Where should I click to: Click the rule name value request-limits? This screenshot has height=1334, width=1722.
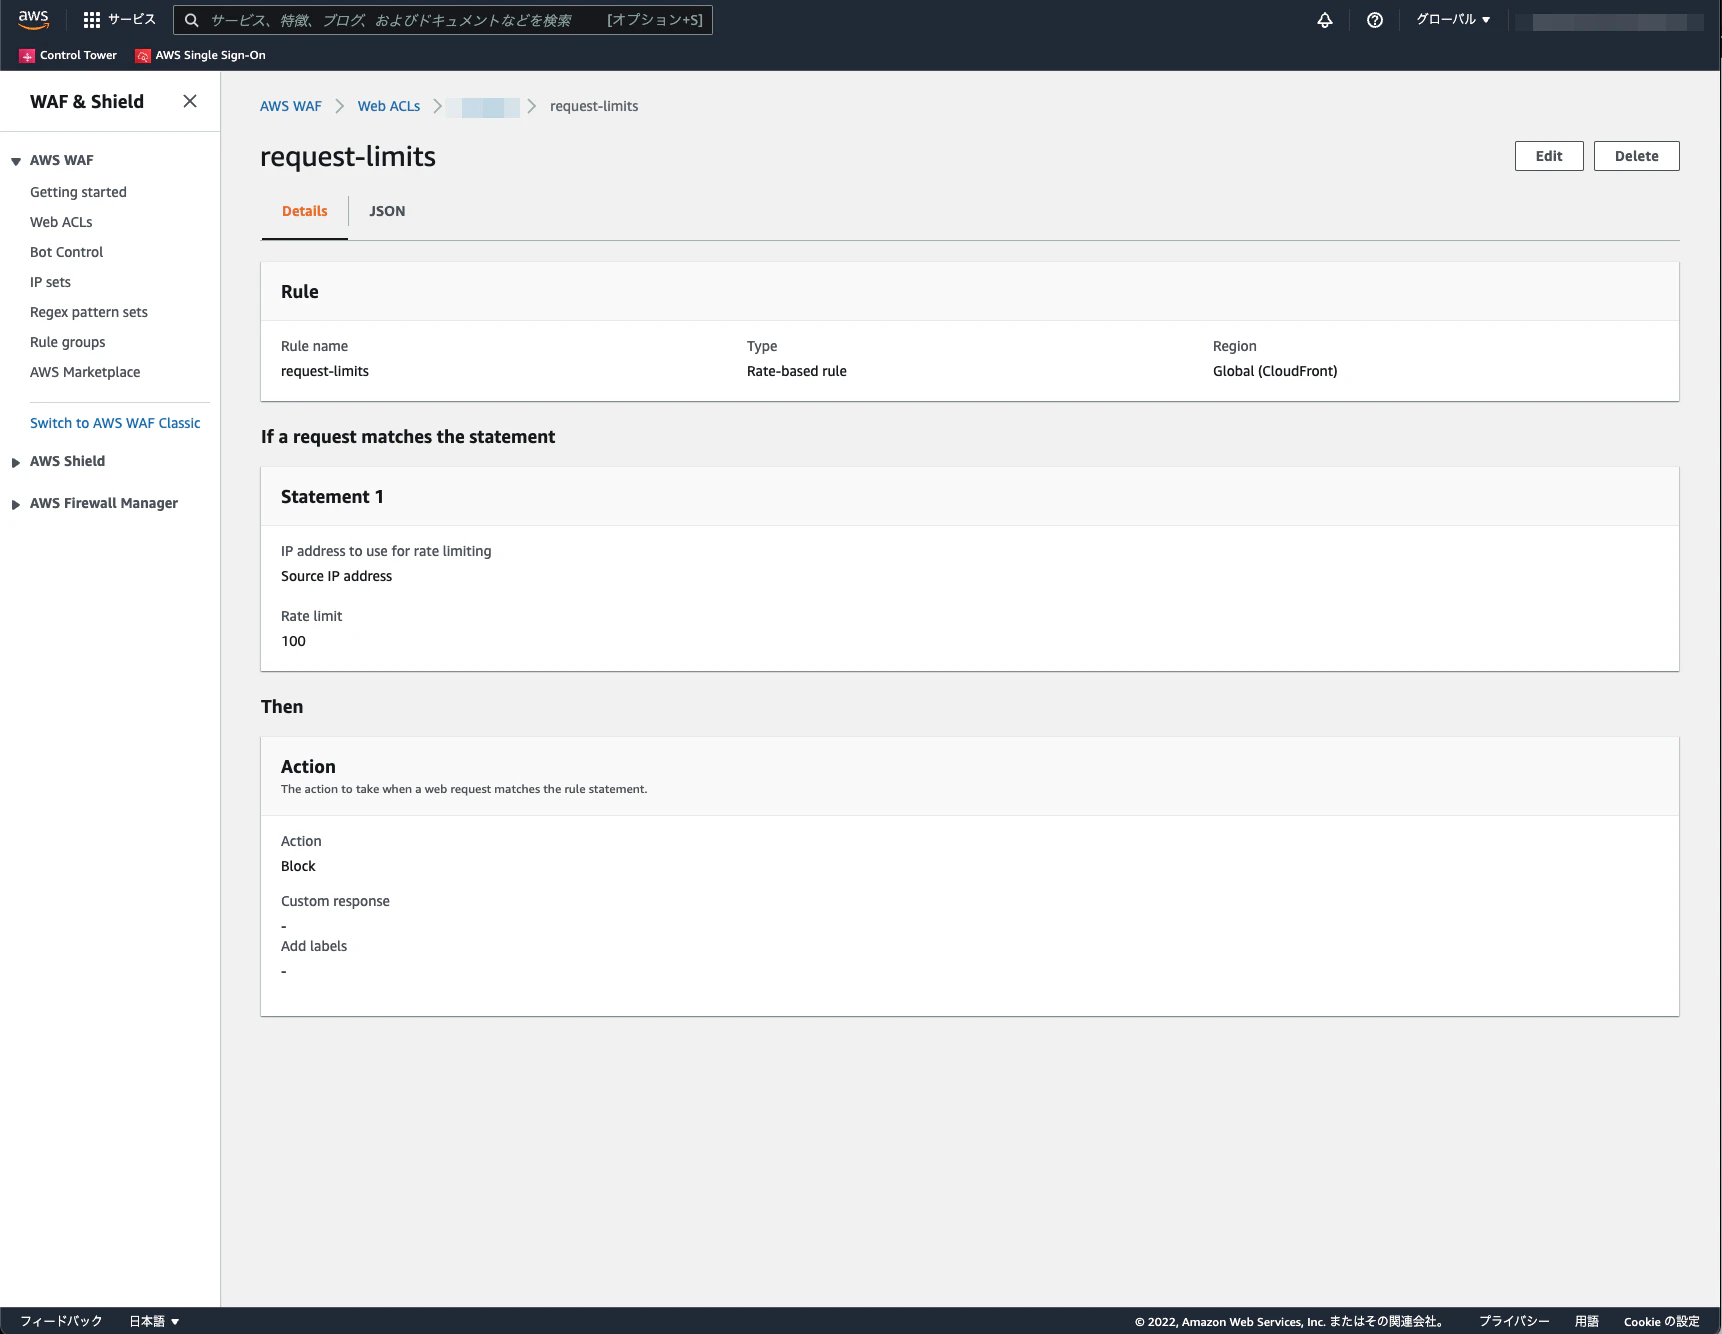point(325,371)
